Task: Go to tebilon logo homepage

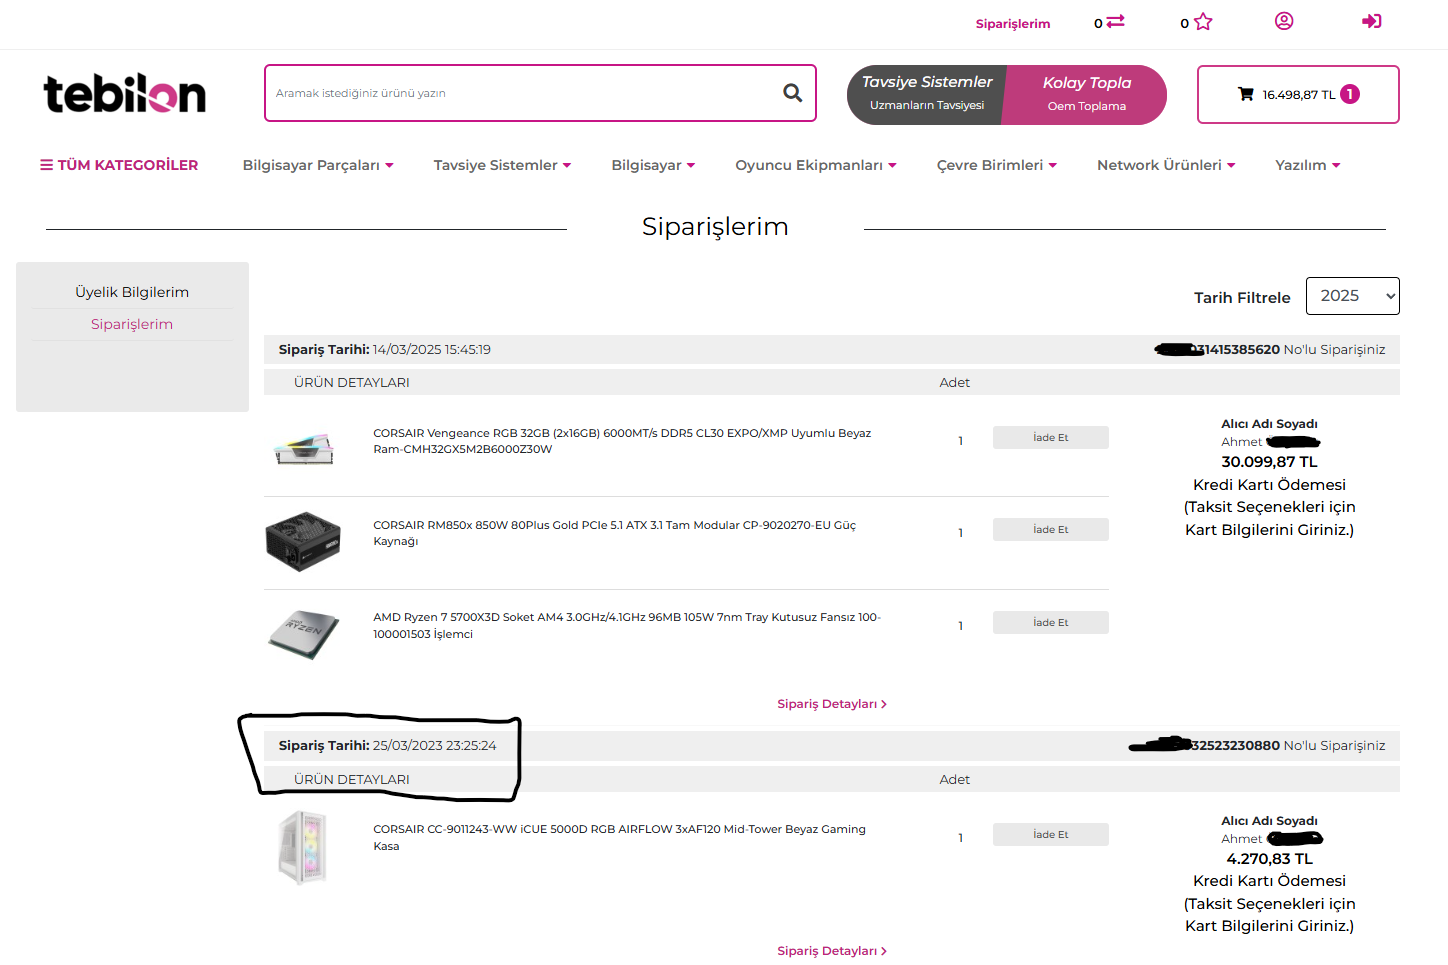Action: 125,94
